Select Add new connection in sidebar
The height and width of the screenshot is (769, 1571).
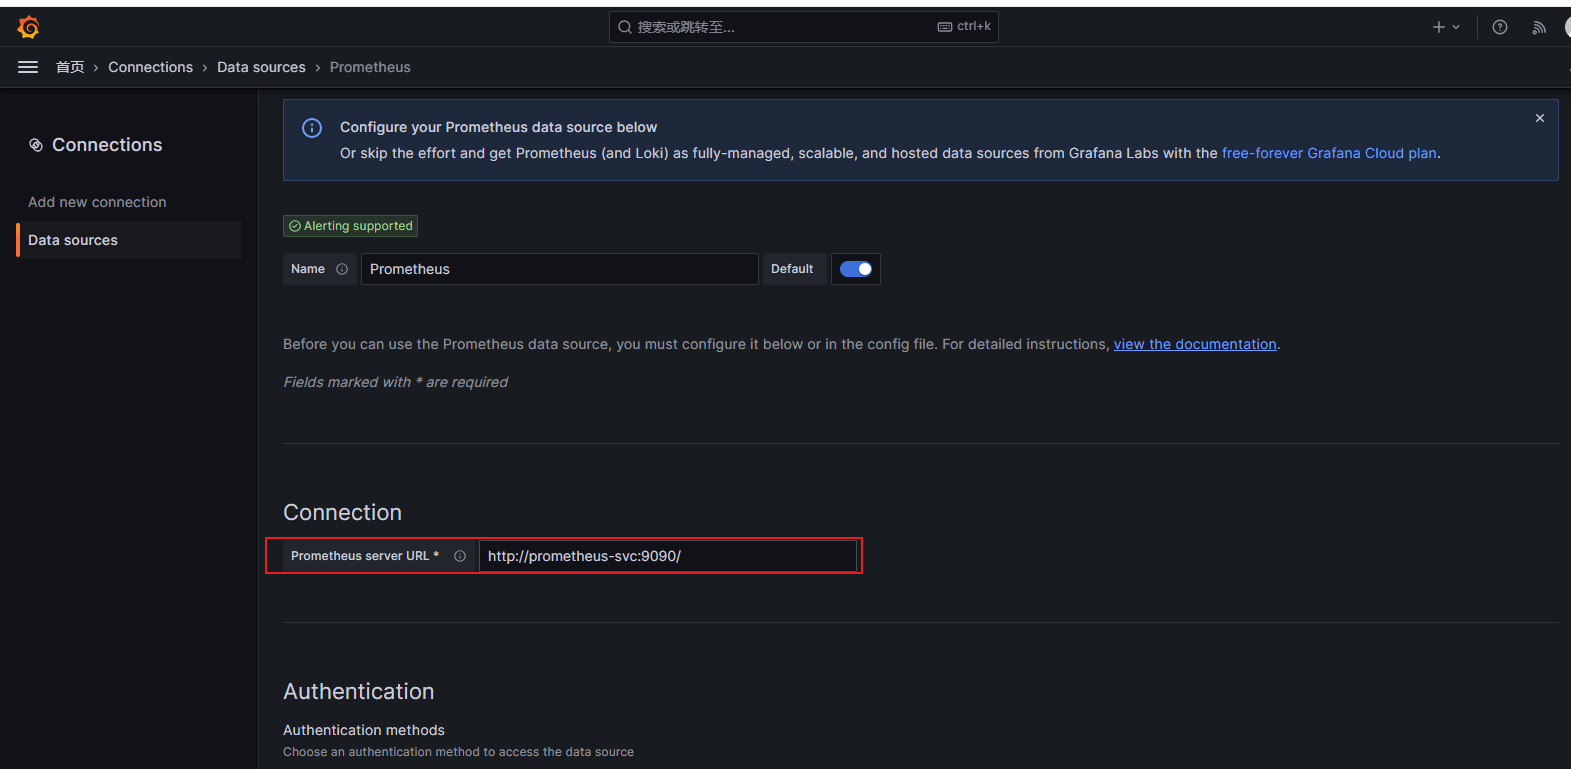point(97,202)
